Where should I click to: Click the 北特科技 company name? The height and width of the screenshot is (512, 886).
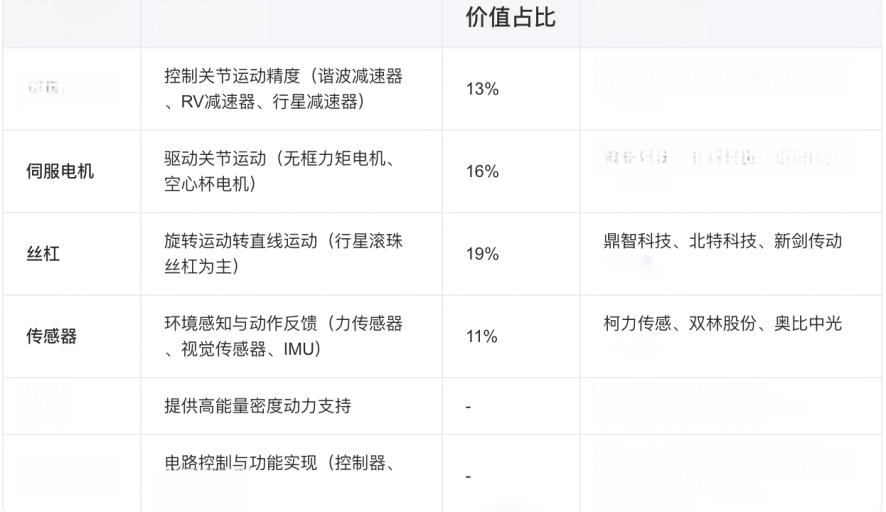coord(723,241)
